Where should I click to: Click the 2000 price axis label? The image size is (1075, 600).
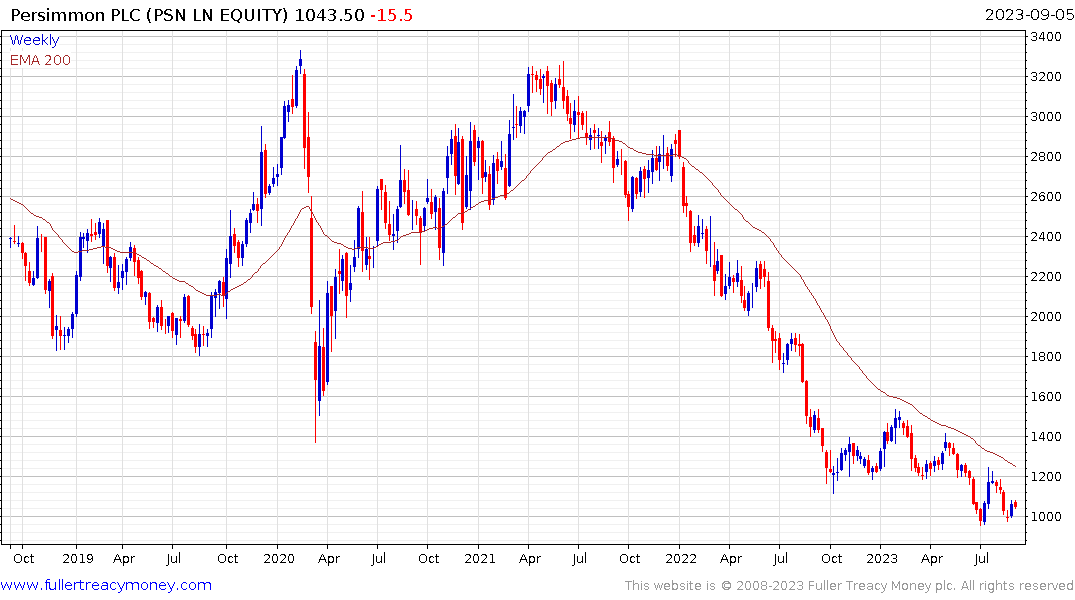tap(1046, 317)
